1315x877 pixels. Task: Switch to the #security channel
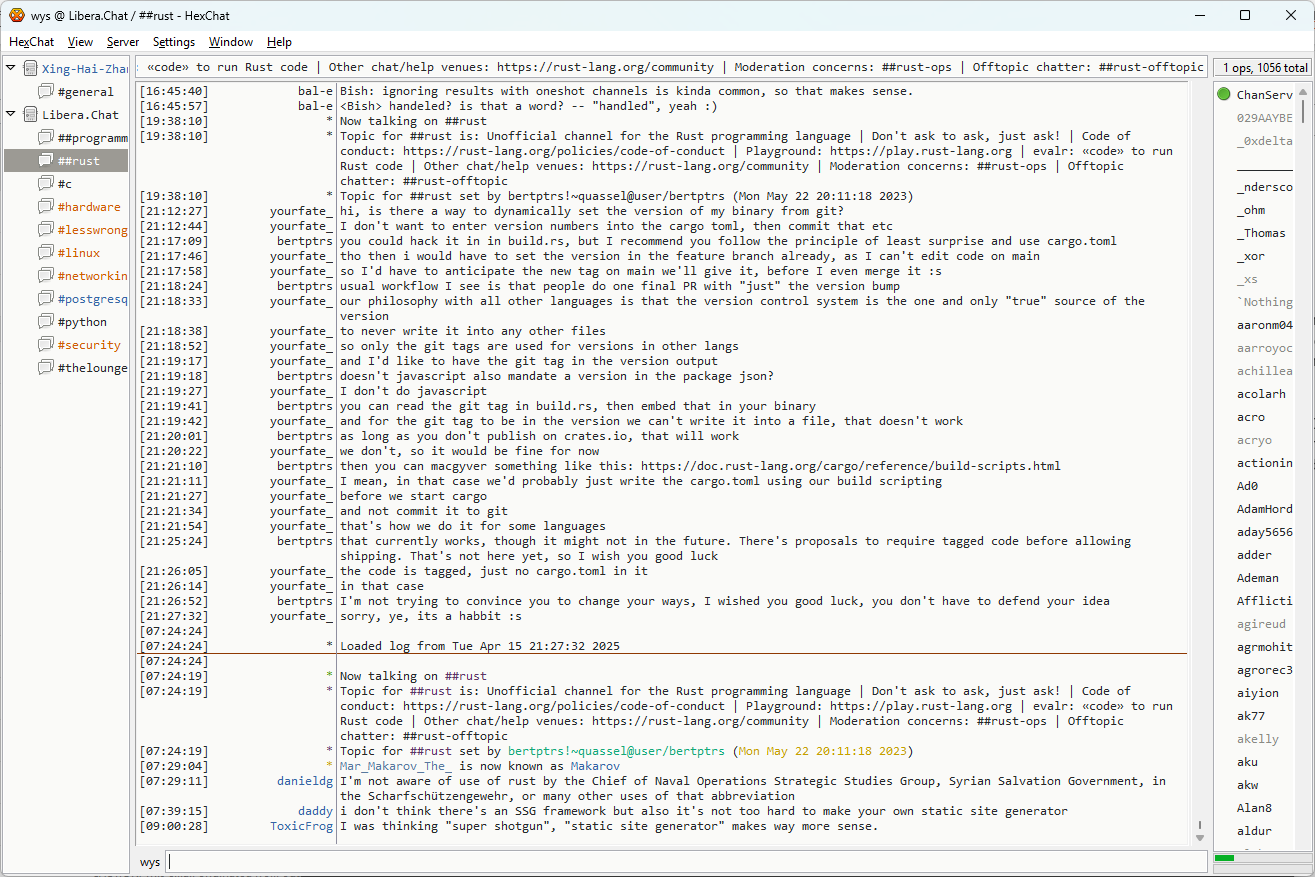pos(89,345)
